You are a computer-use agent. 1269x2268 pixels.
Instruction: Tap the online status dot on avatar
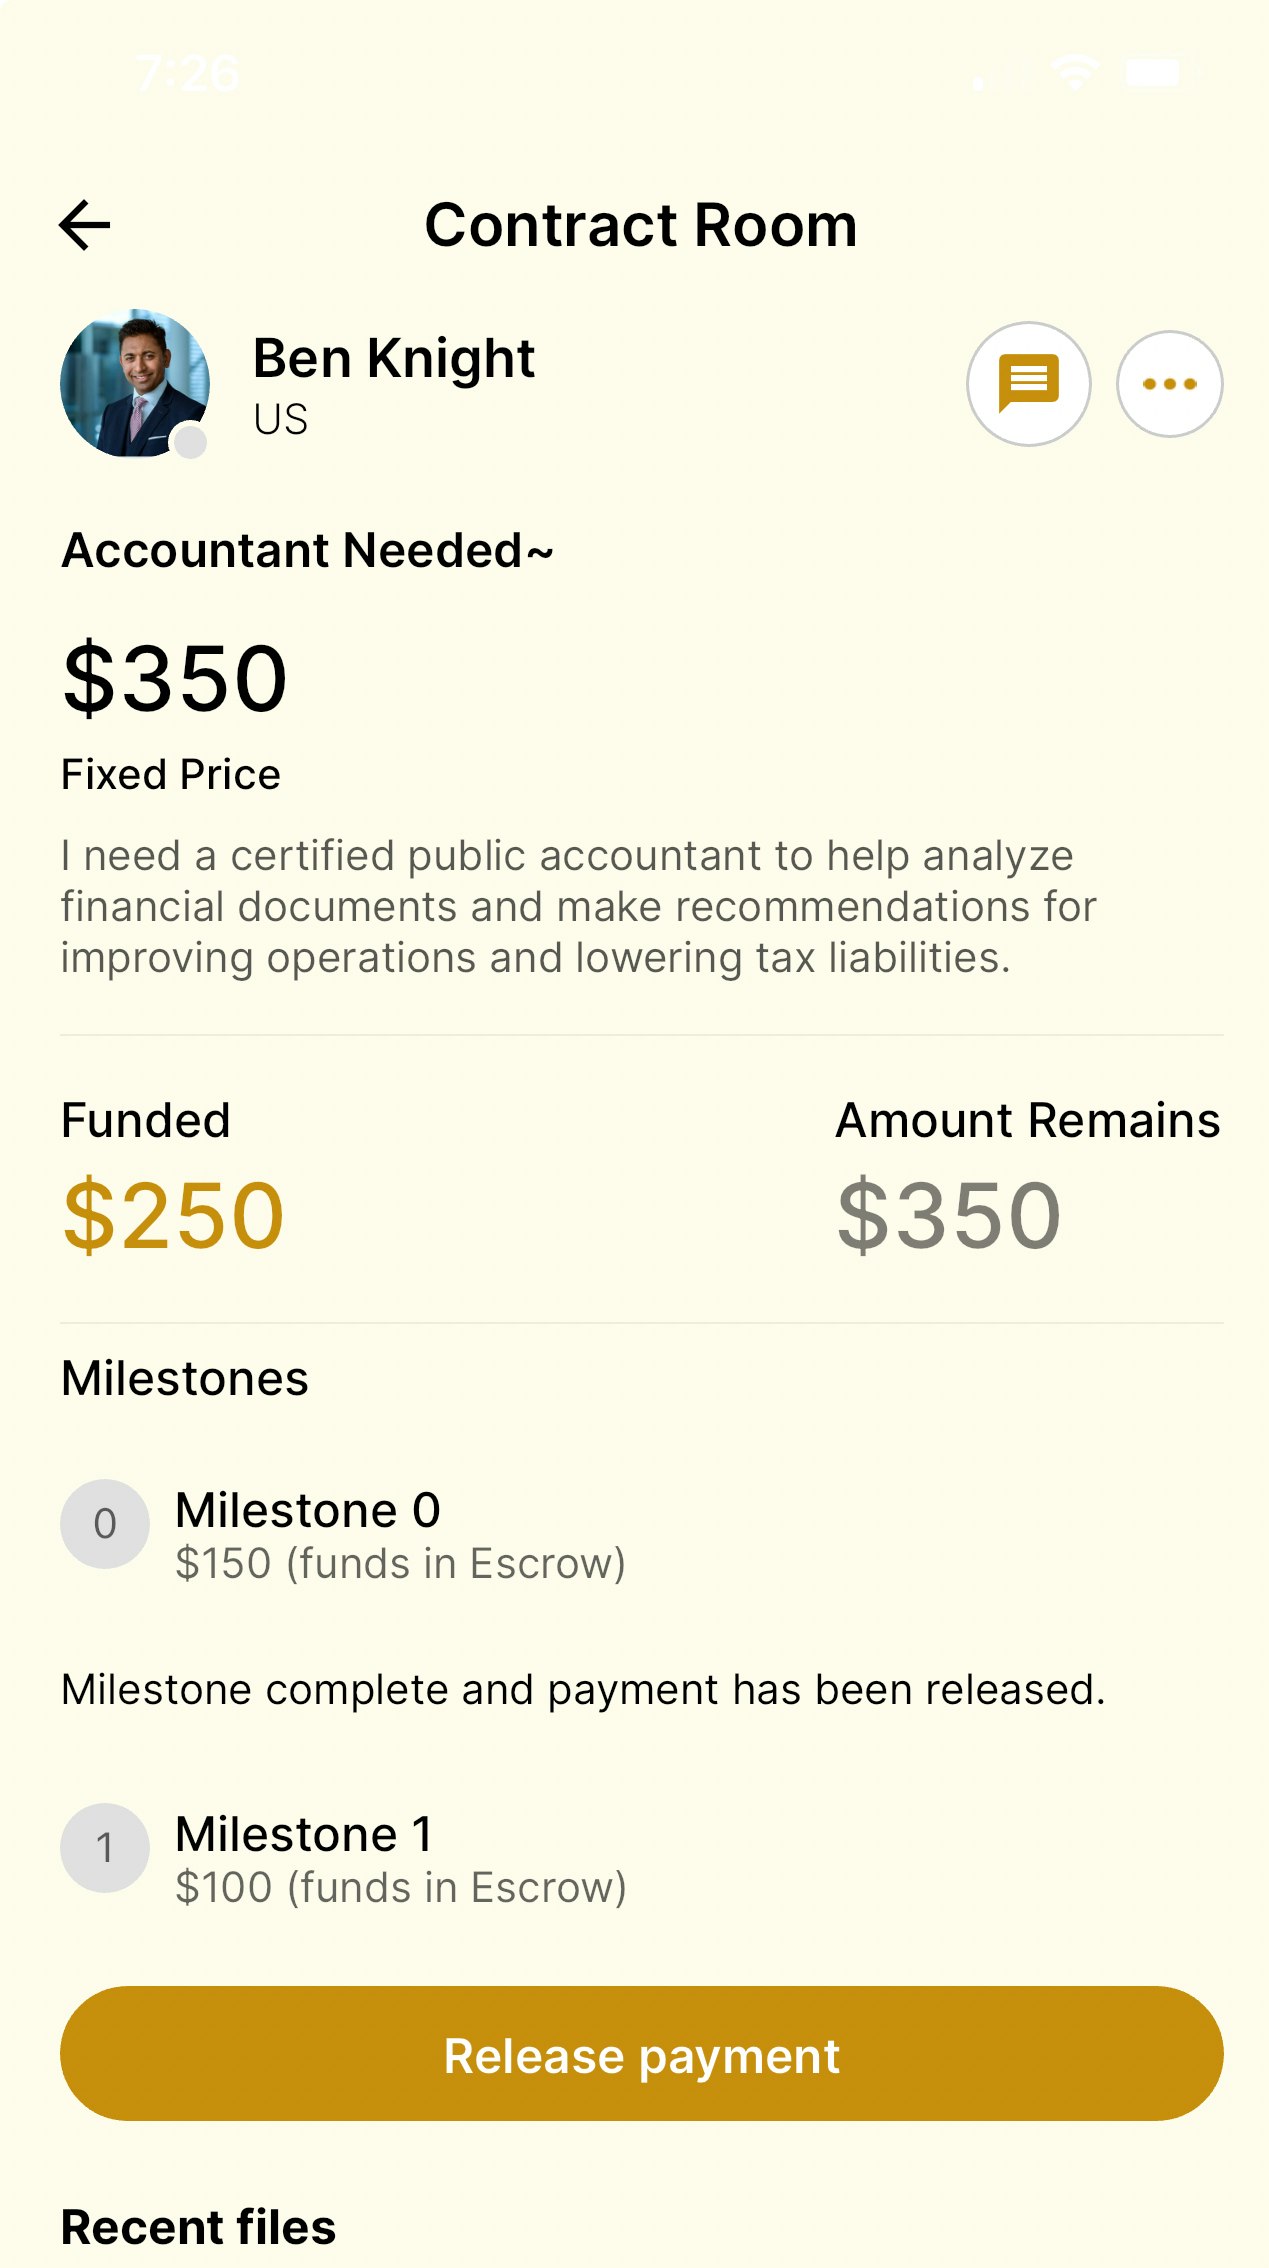[190, 441]
